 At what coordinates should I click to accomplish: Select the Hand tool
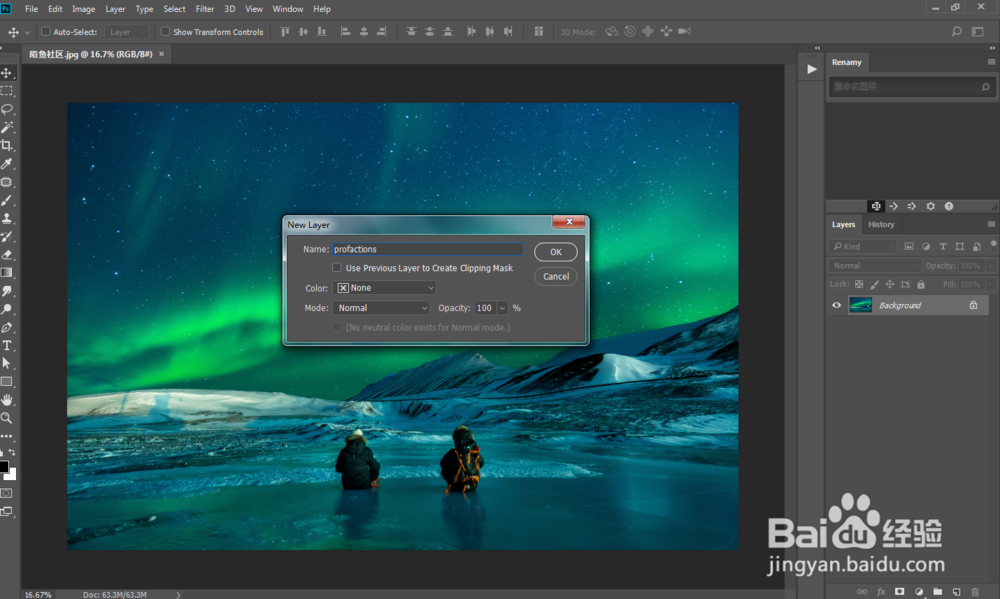(7, 400)
